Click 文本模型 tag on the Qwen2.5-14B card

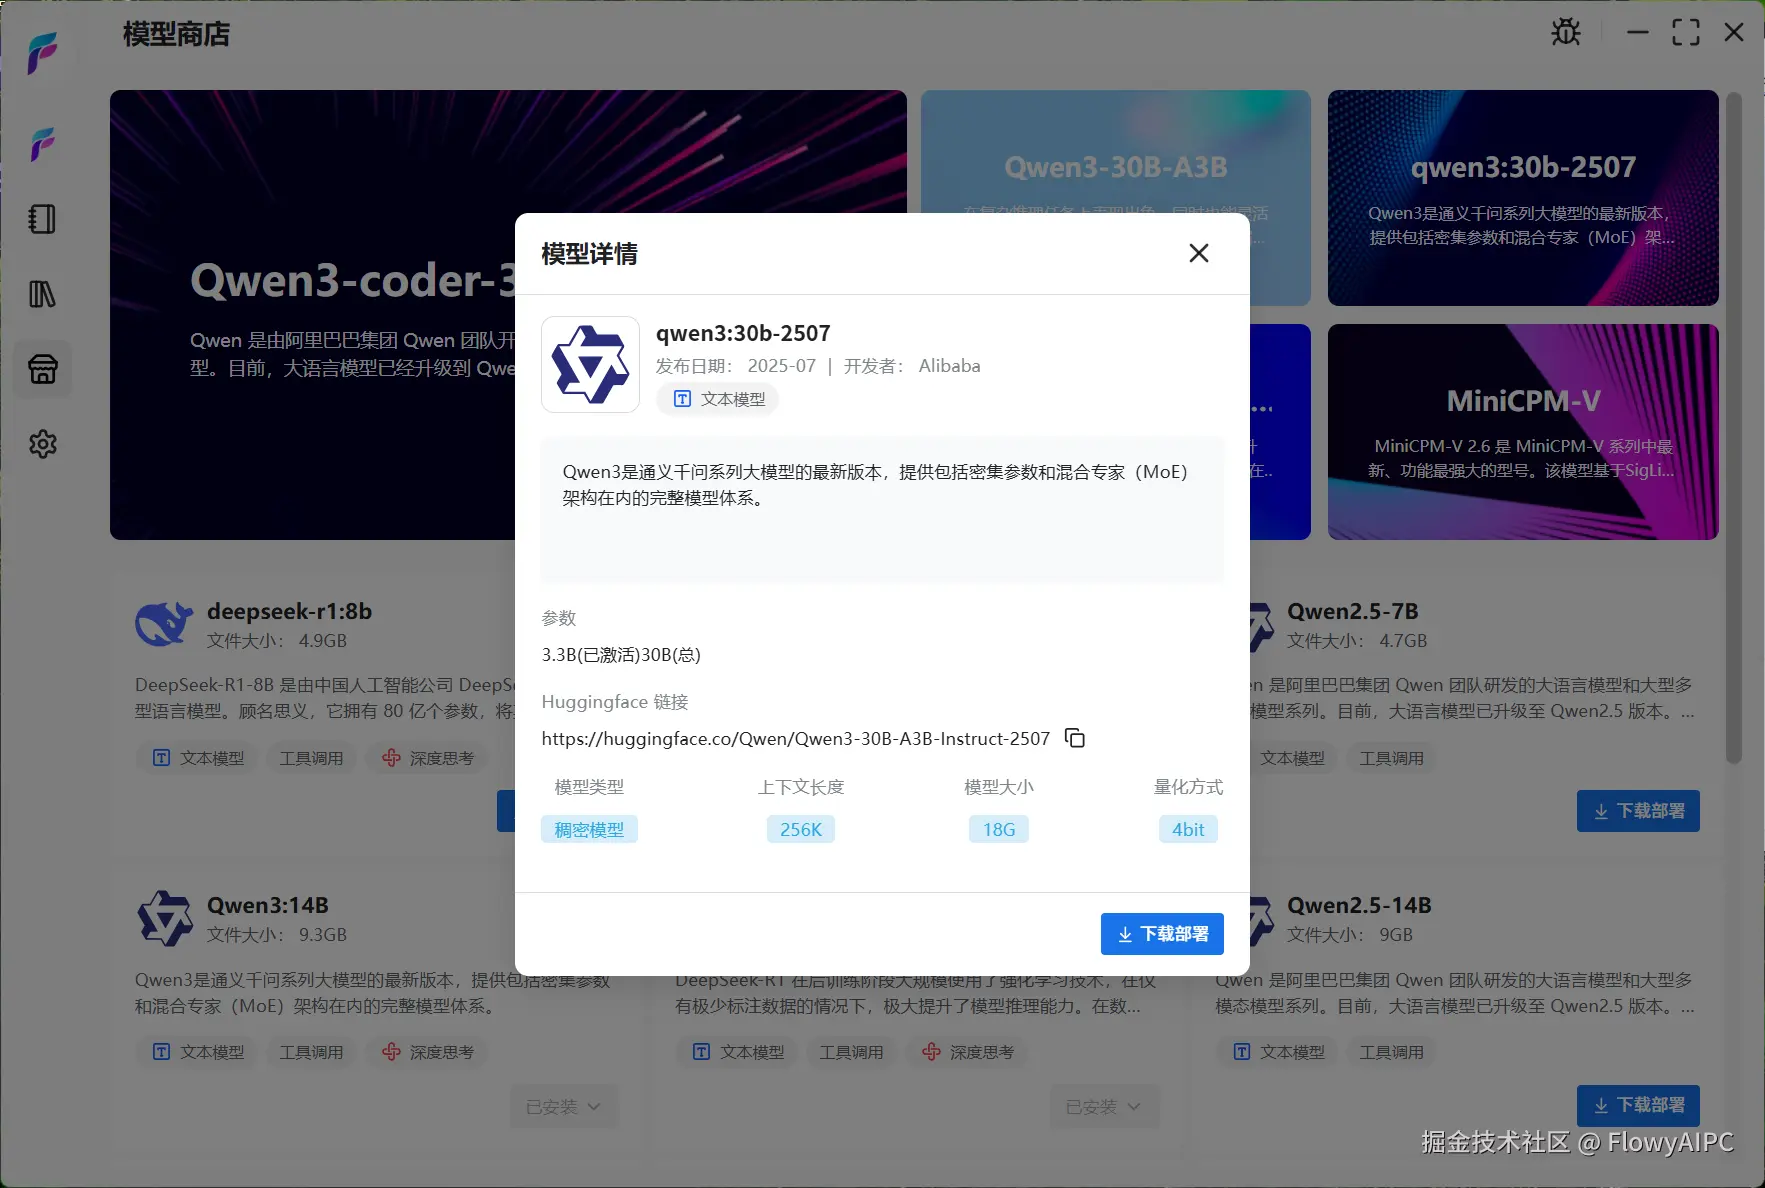click(x=1277, y=1052)
